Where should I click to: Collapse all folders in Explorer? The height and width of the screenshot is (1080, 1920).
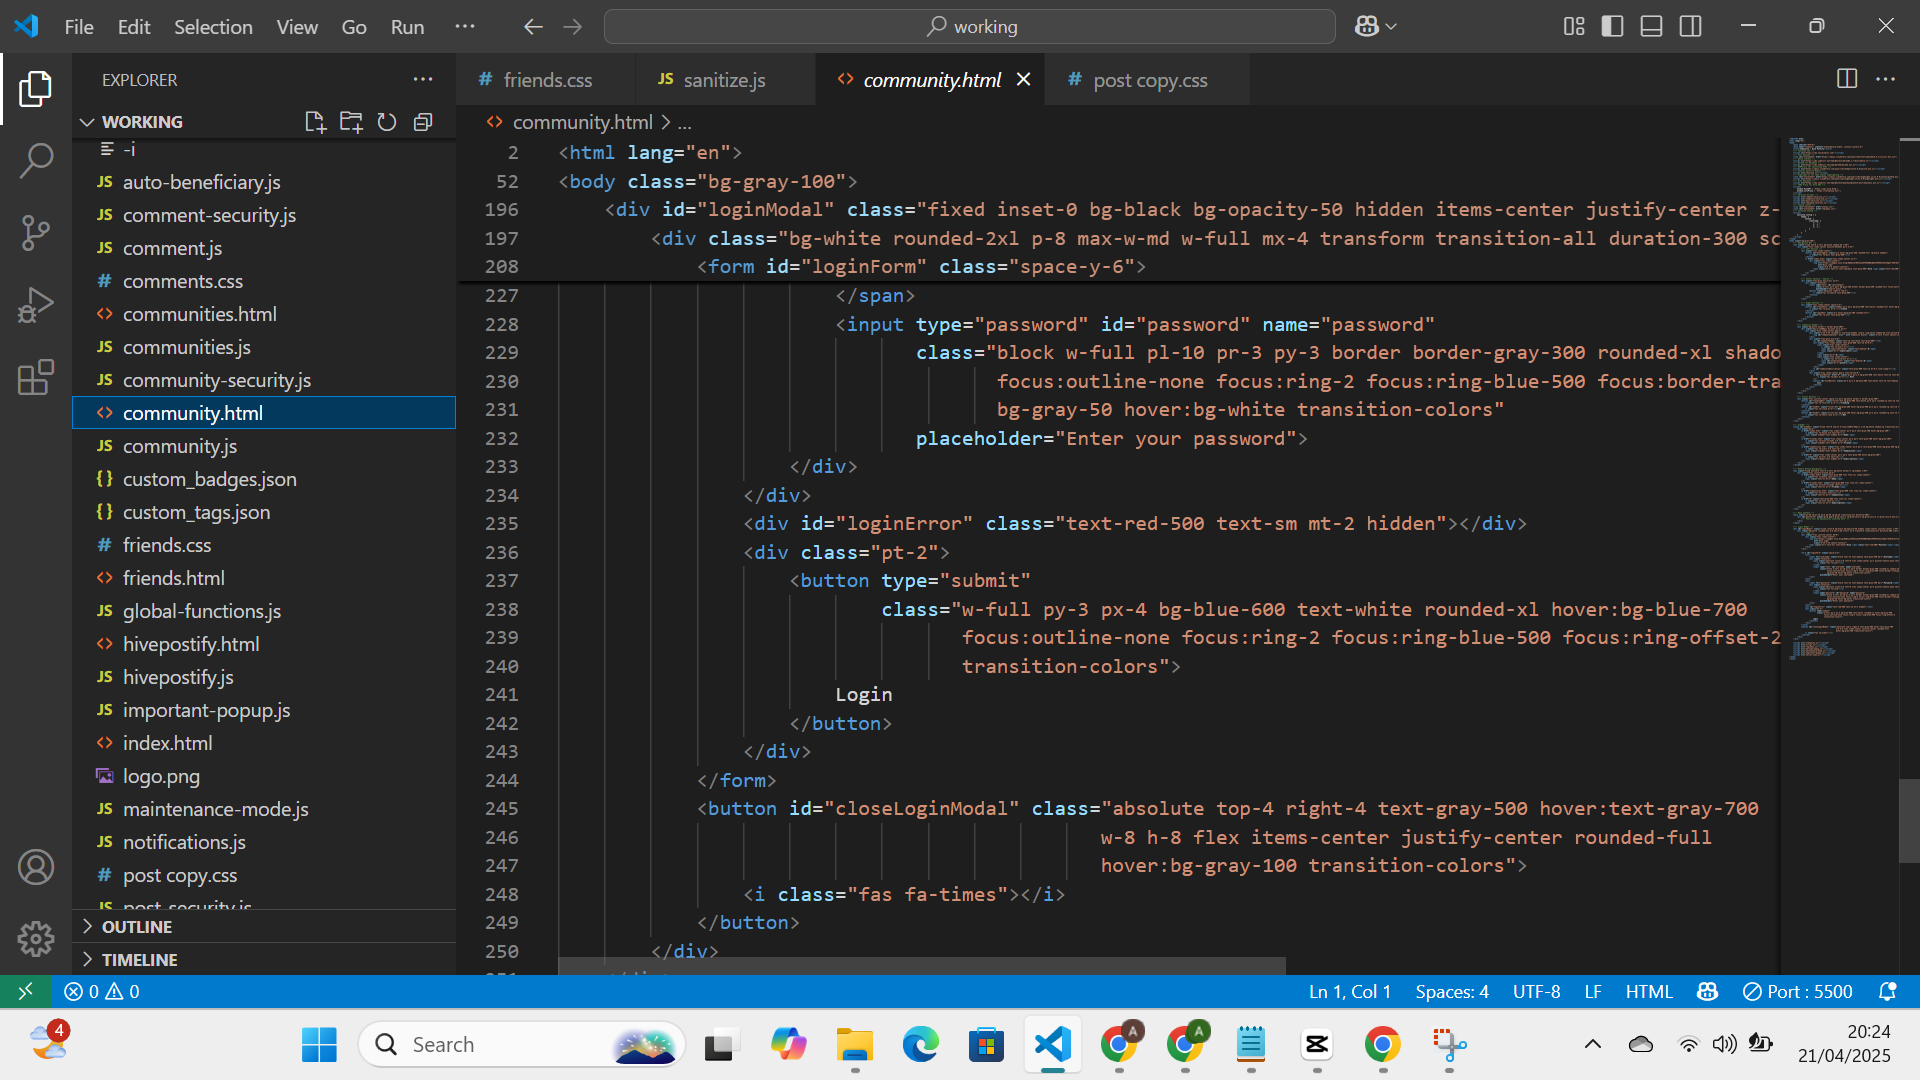pyautogui.click(x=423, y=122)
